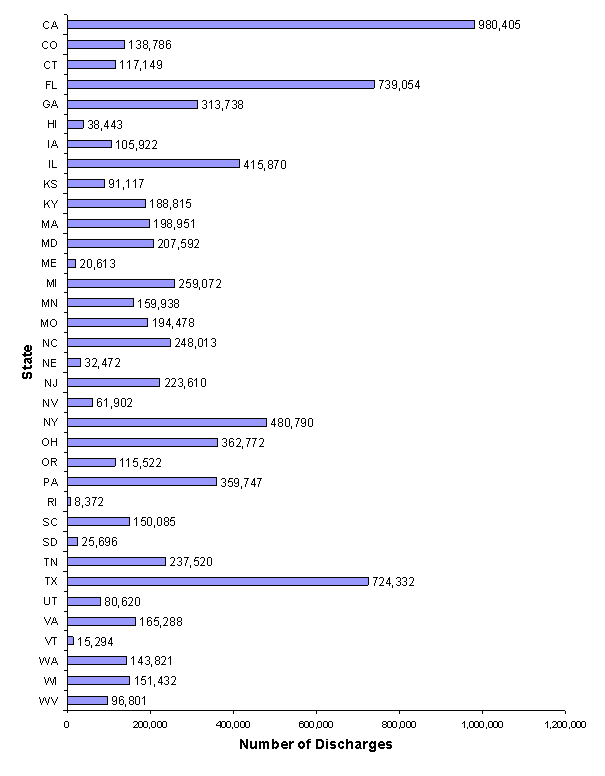The image size is (605, 776).
Task: Click the 1,200,000 x-axis tick label
Action: coord(564,723)
